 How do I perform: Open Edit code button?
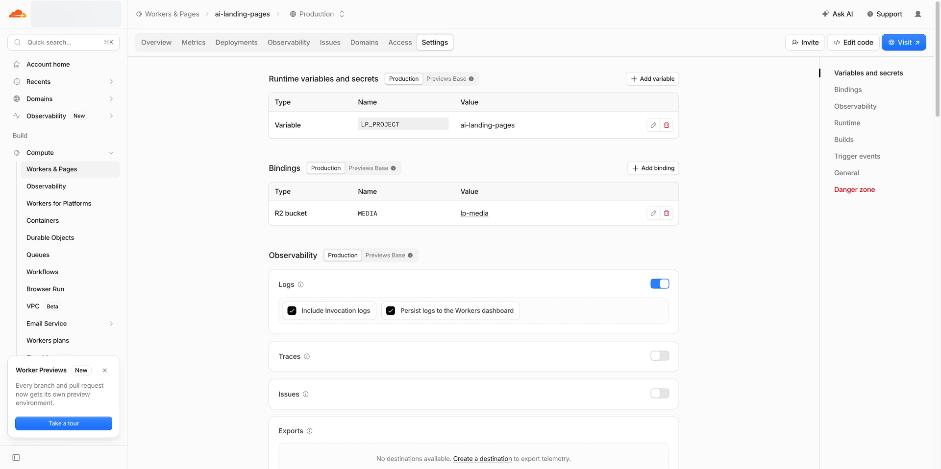tap(853, 43)
